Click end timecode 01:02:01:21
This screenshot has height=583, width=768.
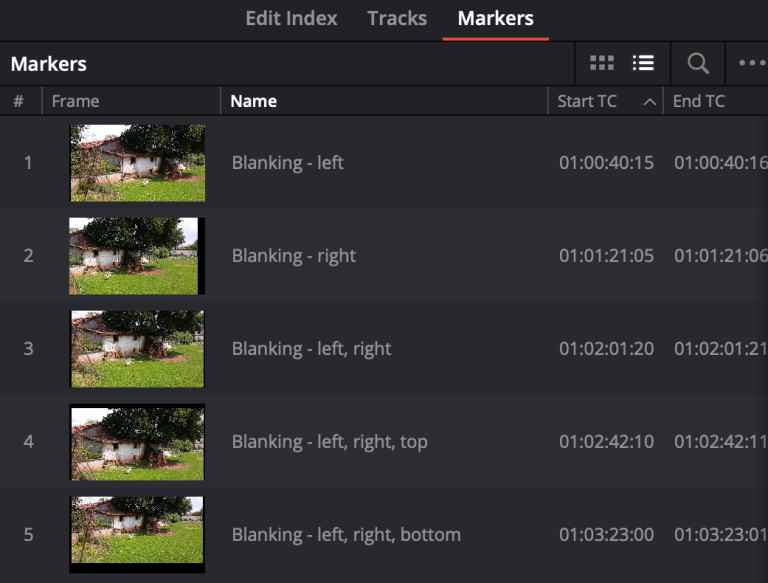click(x=720, y=349)
